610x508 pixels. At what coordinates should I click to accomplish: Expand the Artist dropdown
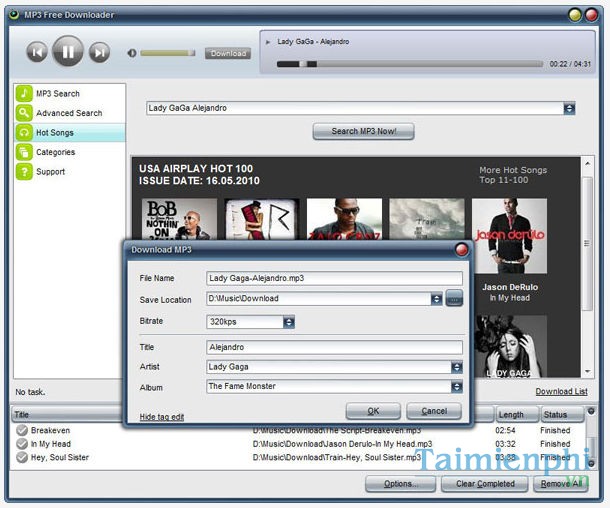click(x=457, y=367)
